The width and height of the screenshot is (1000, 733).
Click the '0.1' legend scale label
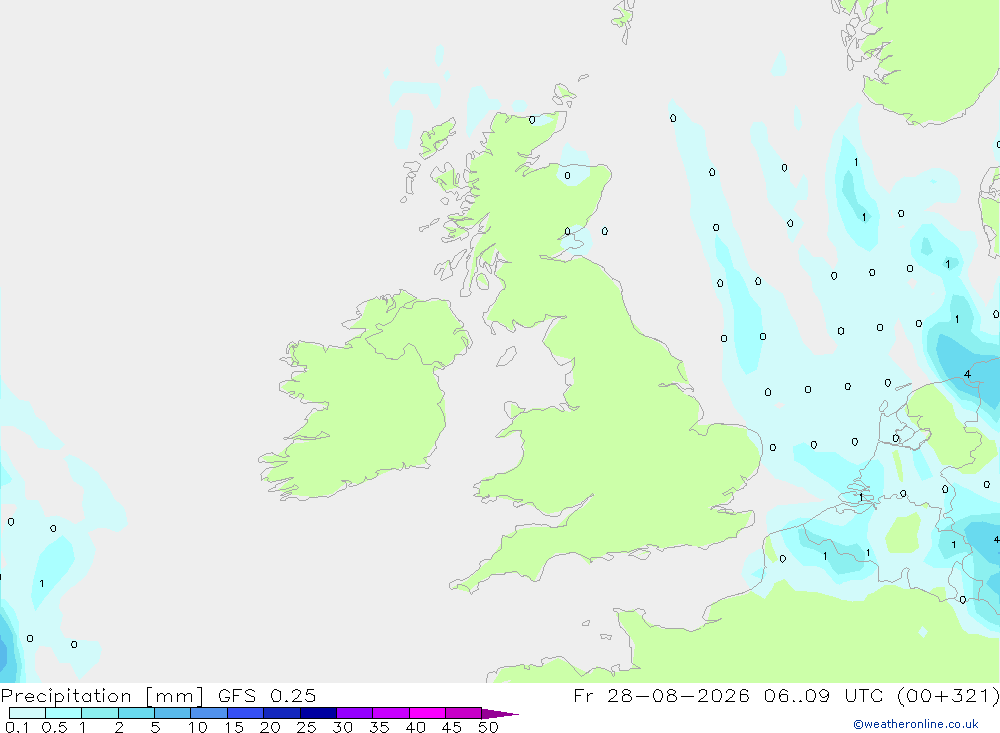click(x=17, y=727)
